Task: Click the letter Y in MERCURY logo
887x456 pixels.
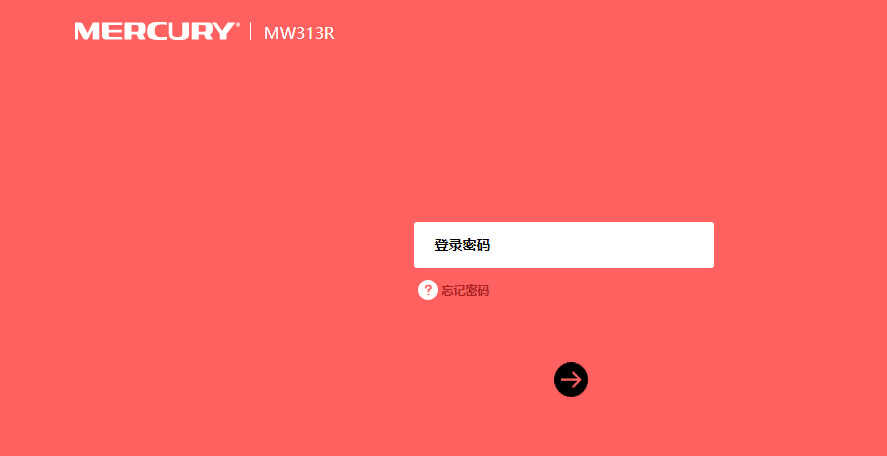Action: (222, 32)
